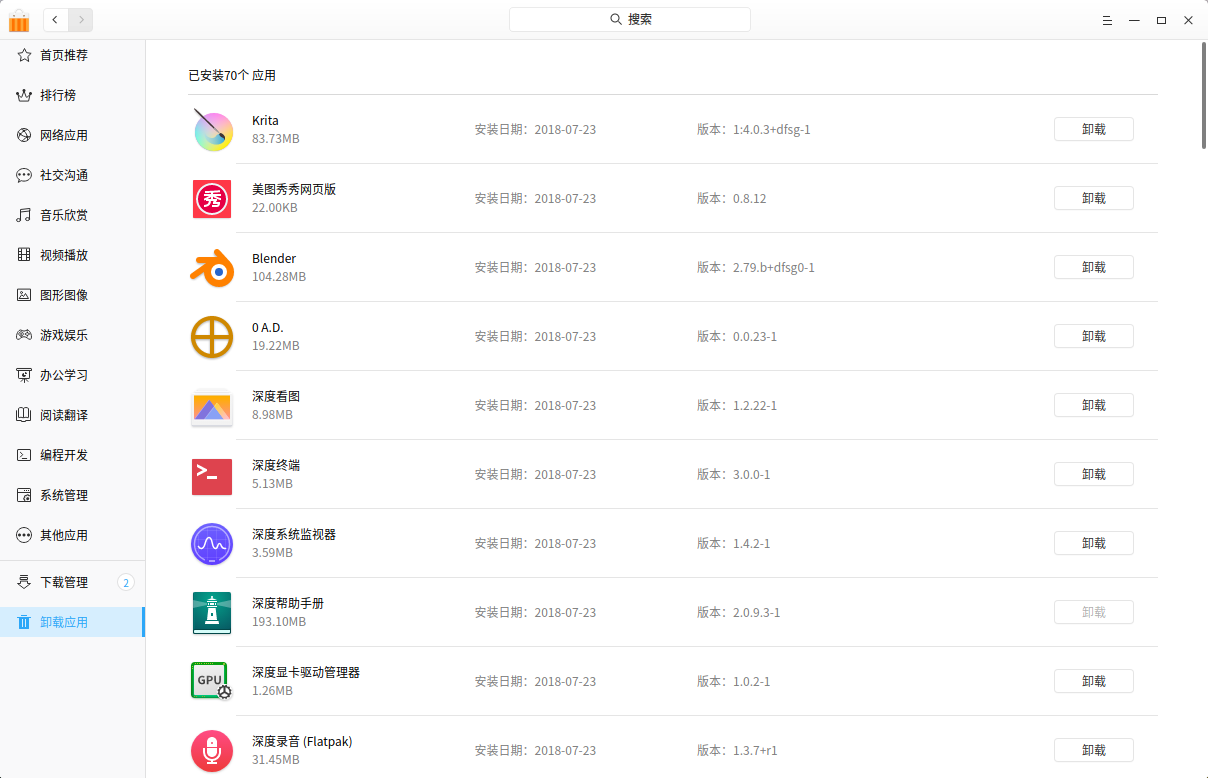Click the 104.28MB size text
The image size is (1208, 778).
(x=279, y=277)
